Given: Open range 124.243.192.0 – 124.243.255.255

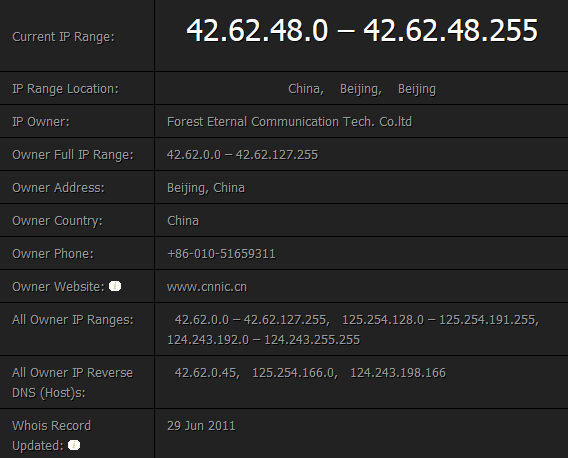Looking at the screenshot, I should point(263,340).
